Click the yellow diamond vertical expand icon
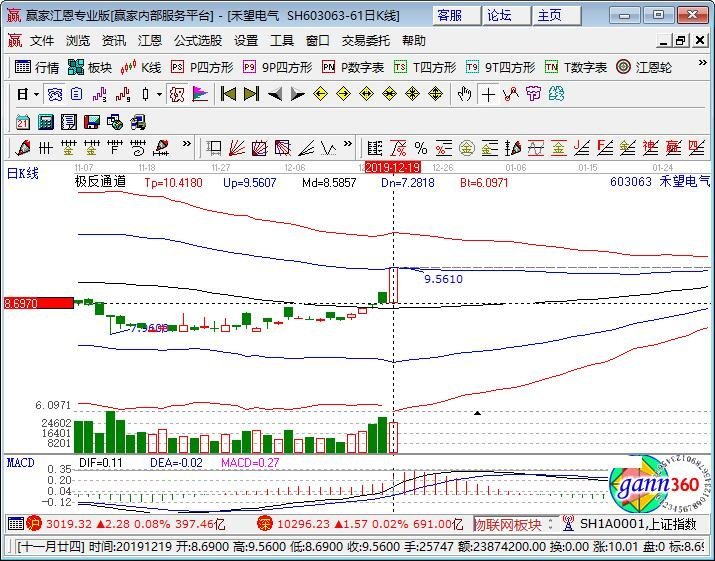The image size is (715, 561). (435, 94)
